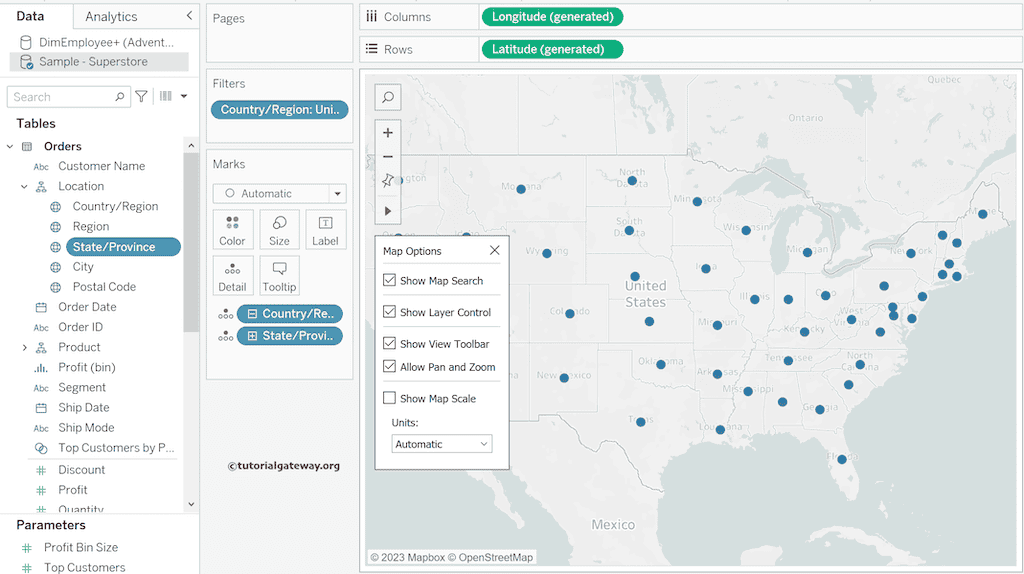
Task: Disable Allow Pan and Zoom
Action: pos(389,367)
